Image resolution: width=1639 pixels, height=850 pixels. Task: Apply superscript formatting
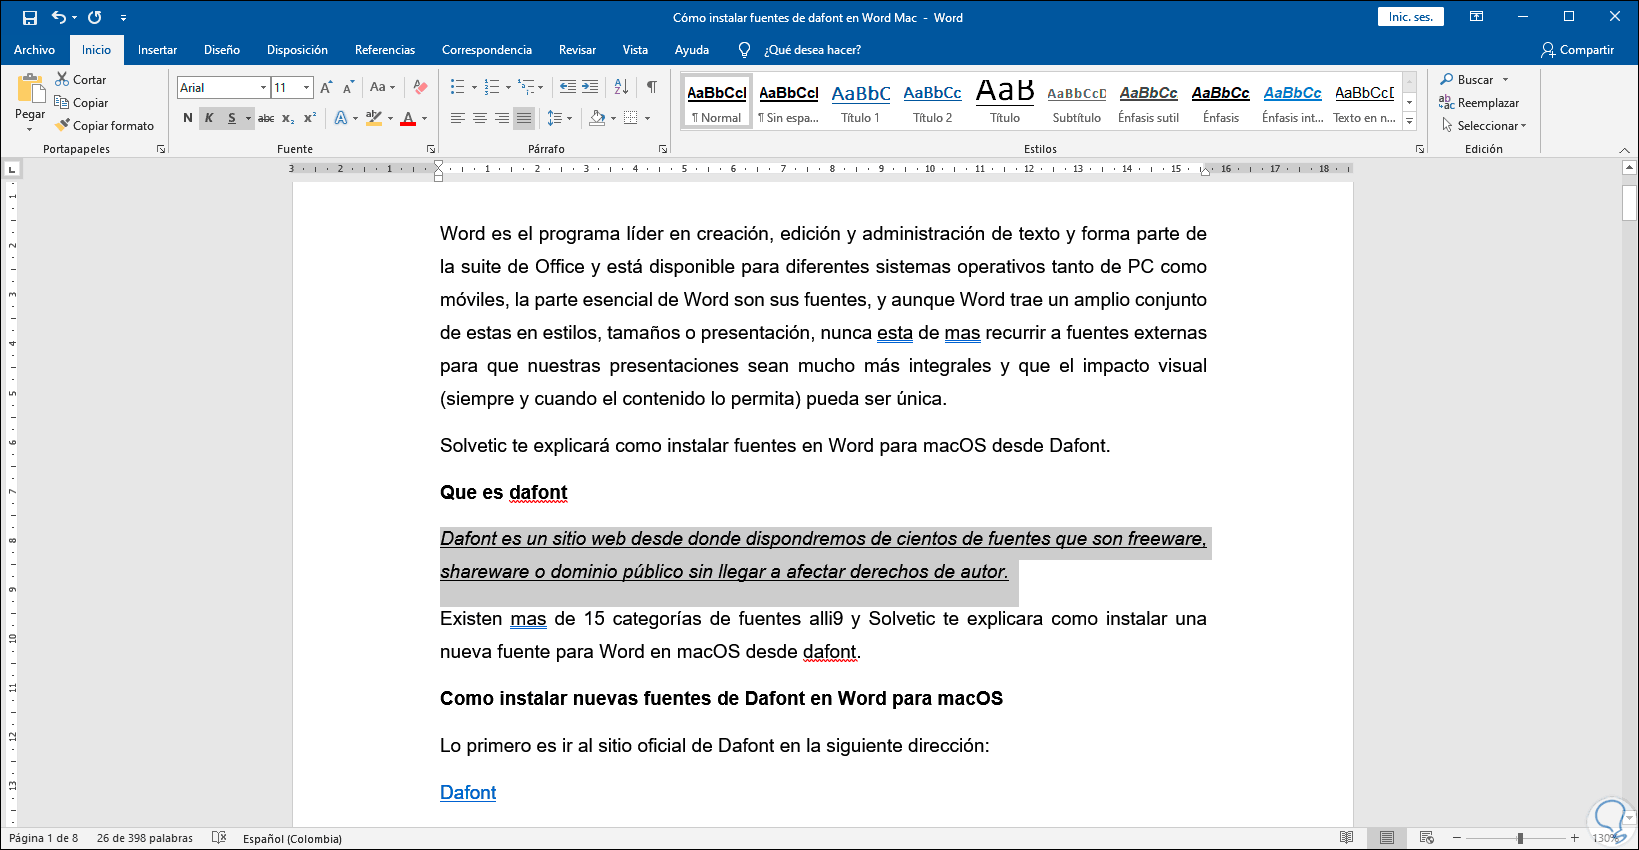point(310,118)
